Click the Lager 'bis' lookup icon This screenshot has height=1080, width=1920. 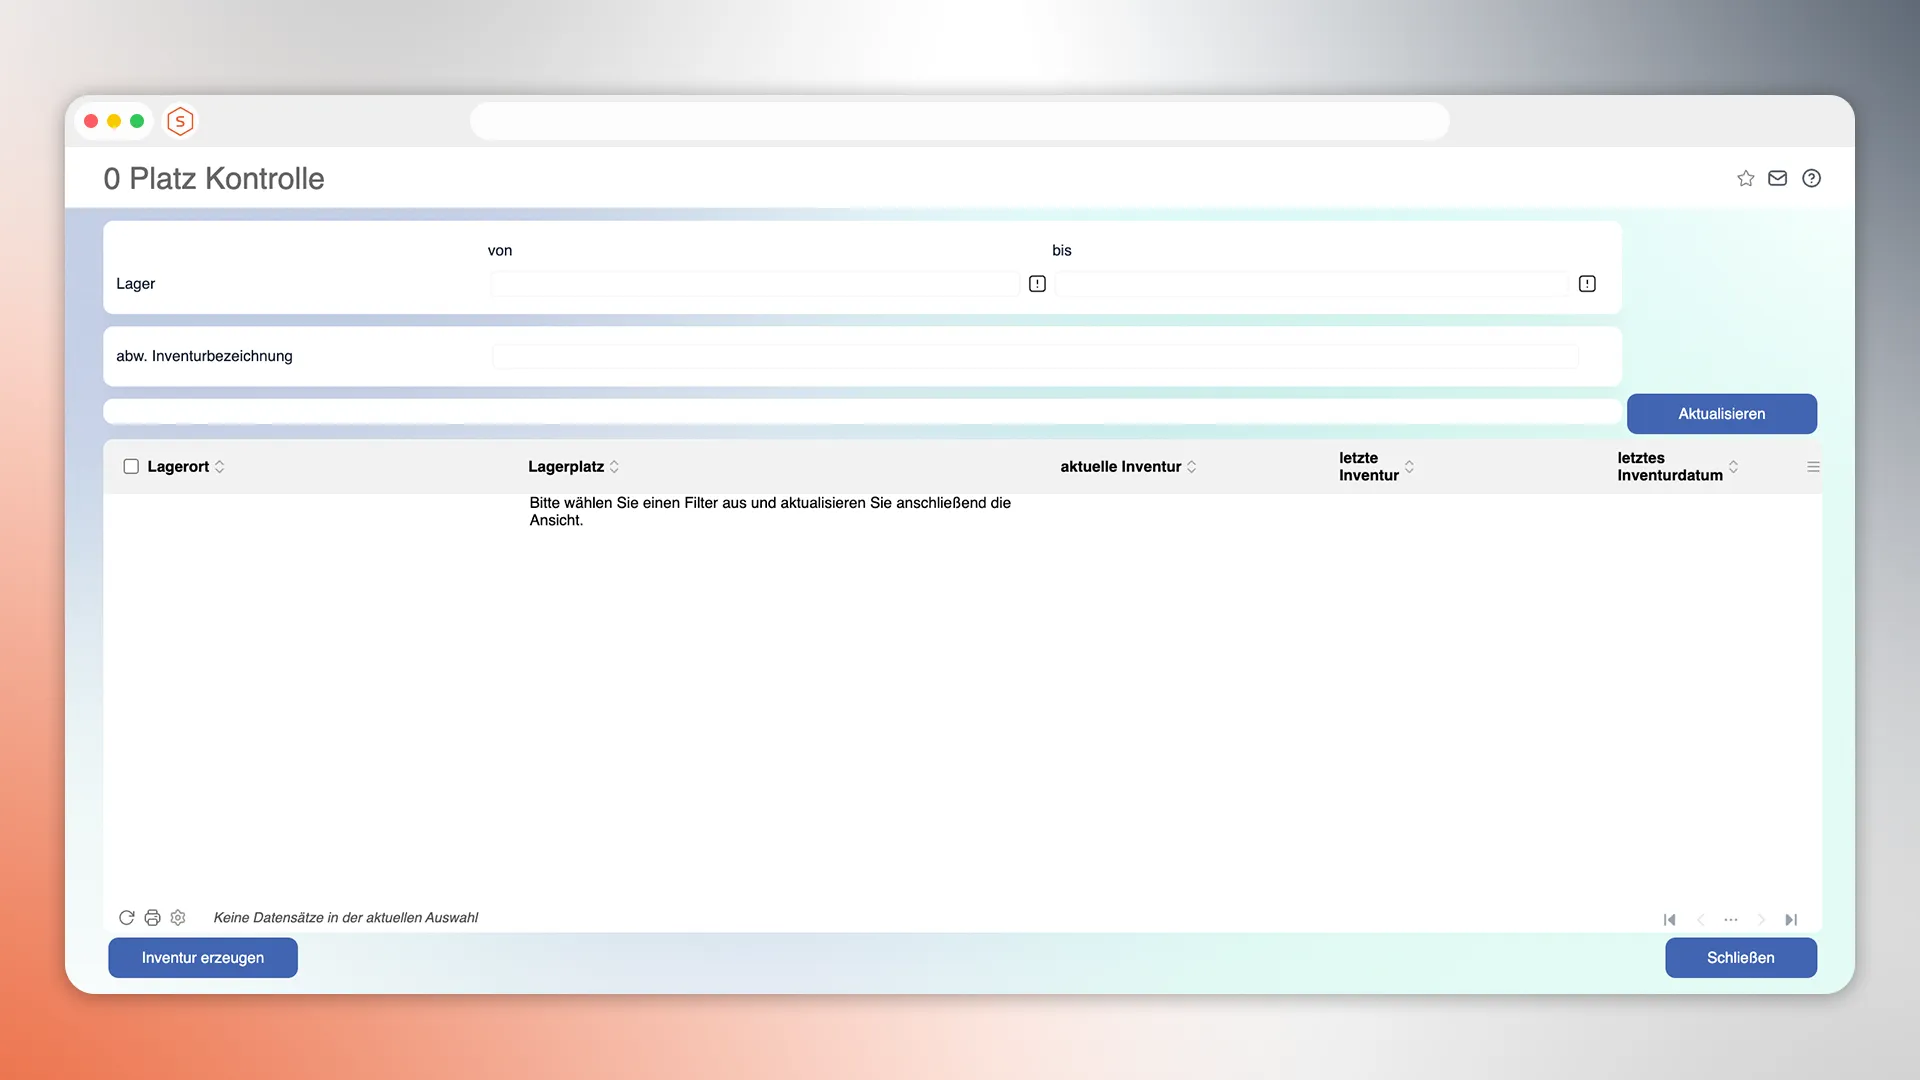point(1587,284)
